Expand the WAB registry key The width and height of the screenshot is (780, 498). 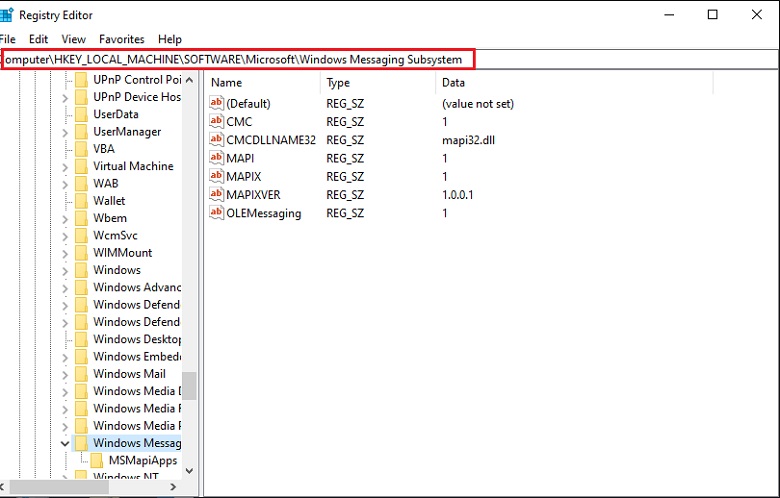[x=65, y=184]
